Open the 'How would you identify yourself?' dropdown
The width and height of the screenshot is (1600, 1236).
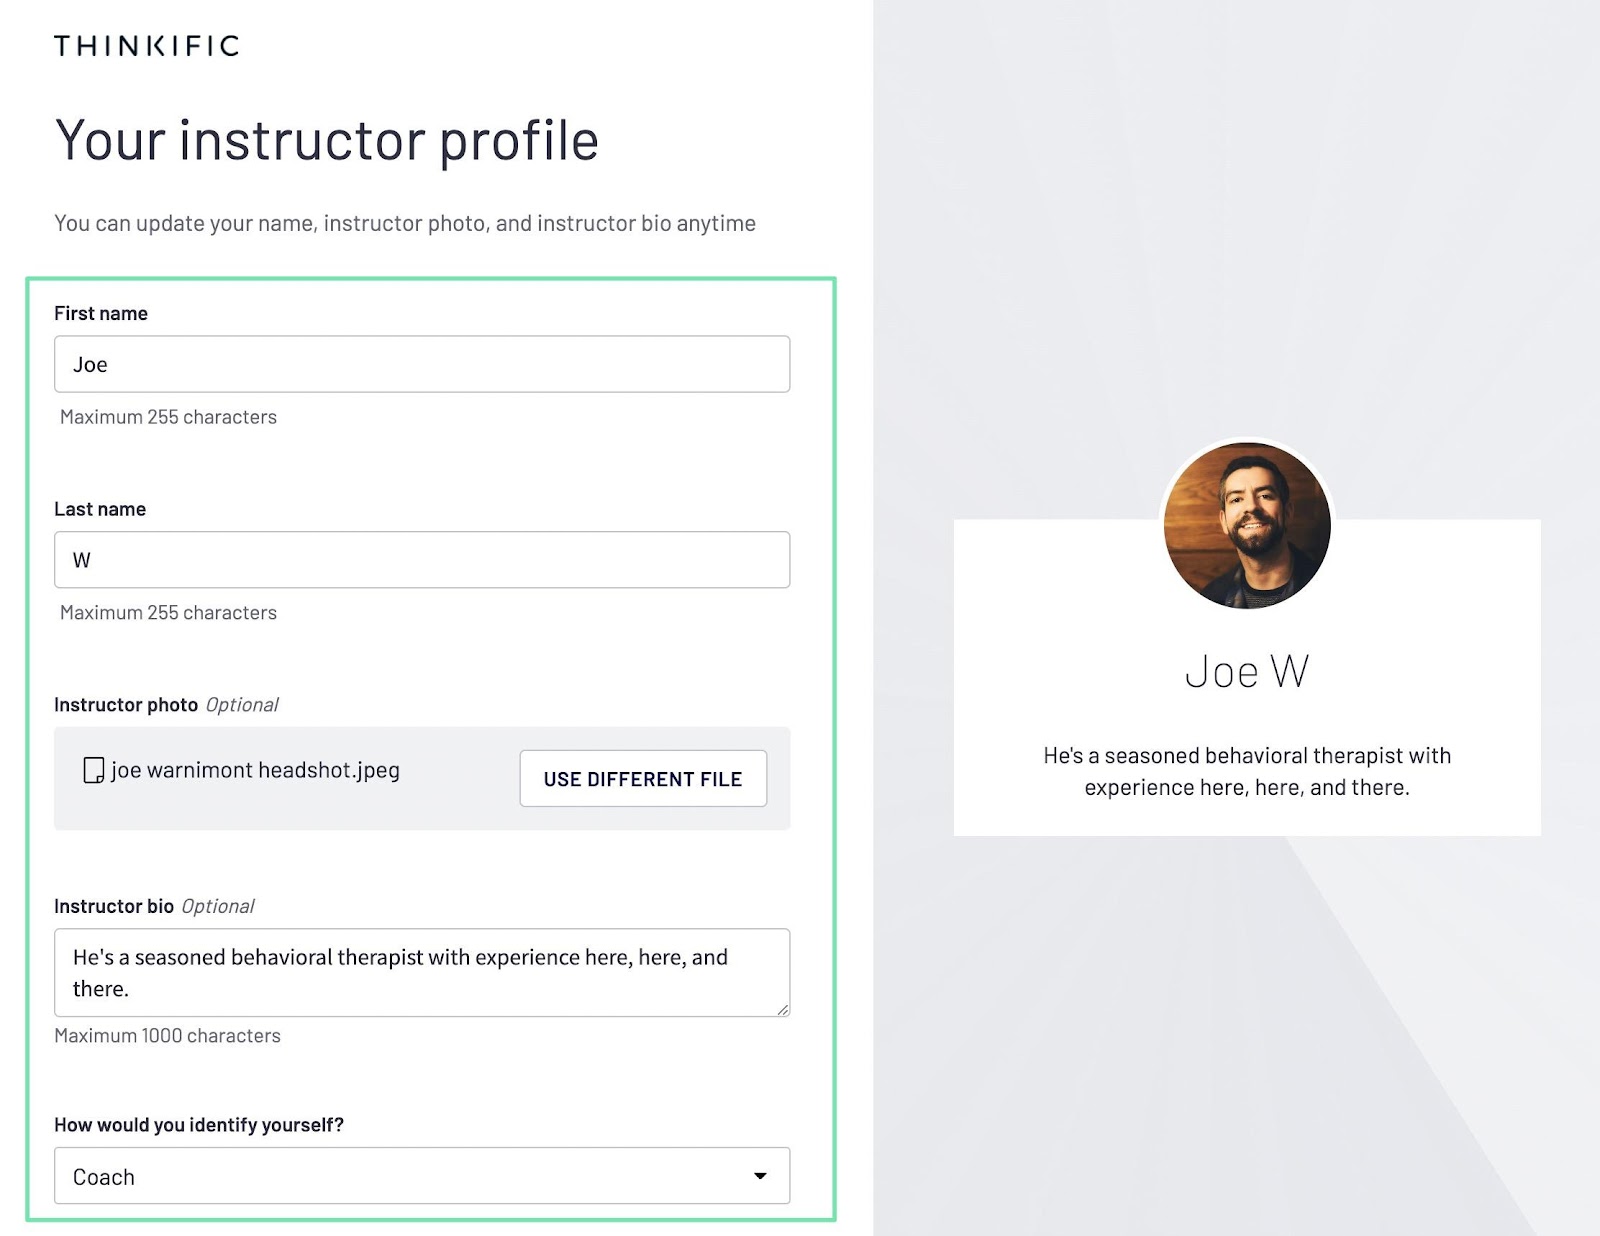[x=420, y=1176]
